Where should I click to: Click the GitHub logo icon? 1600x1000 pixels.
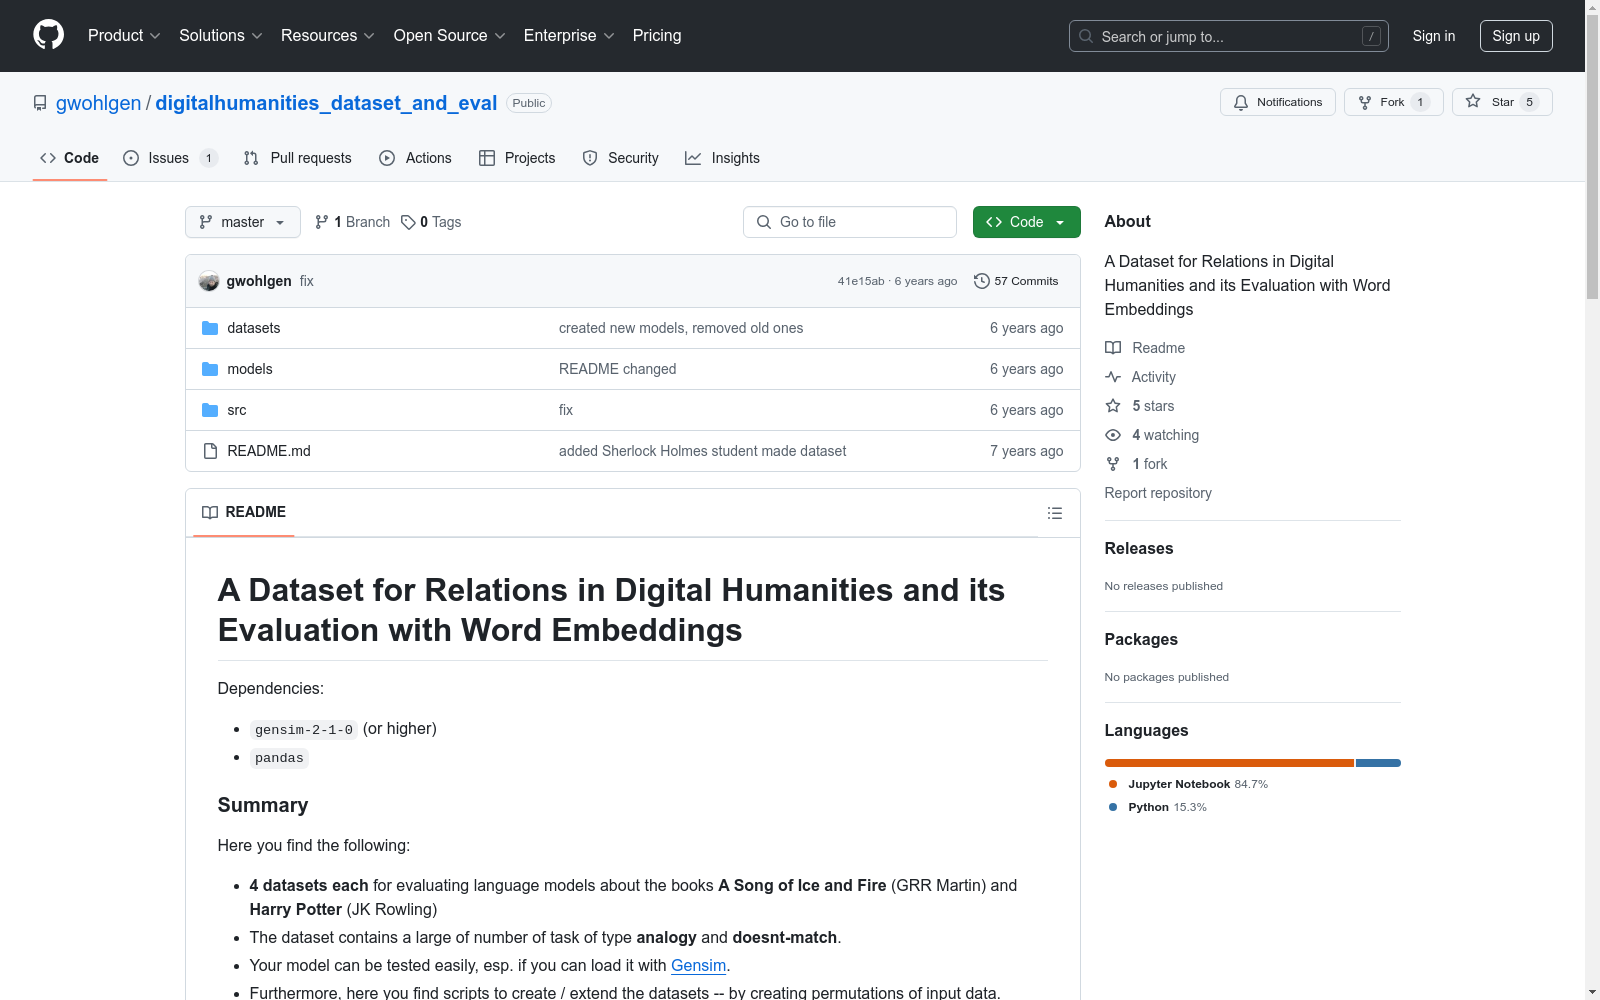coord(48,35)
